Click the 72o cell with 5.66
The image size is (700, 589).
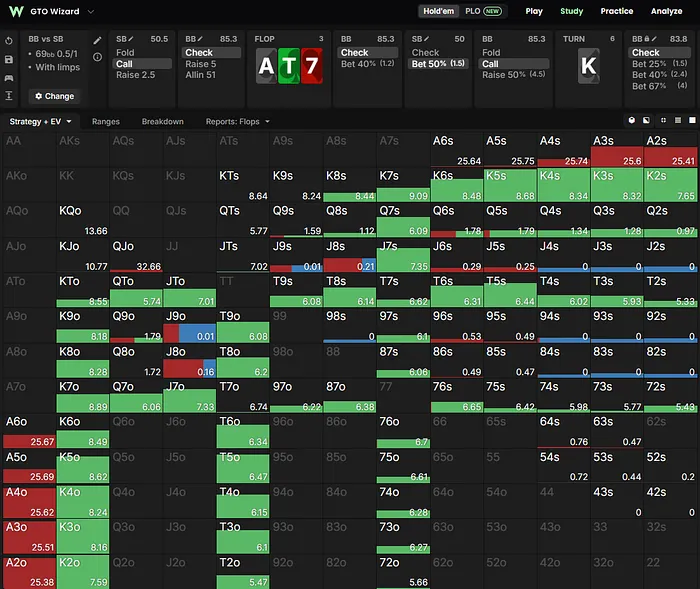click(x=403, y=572)
